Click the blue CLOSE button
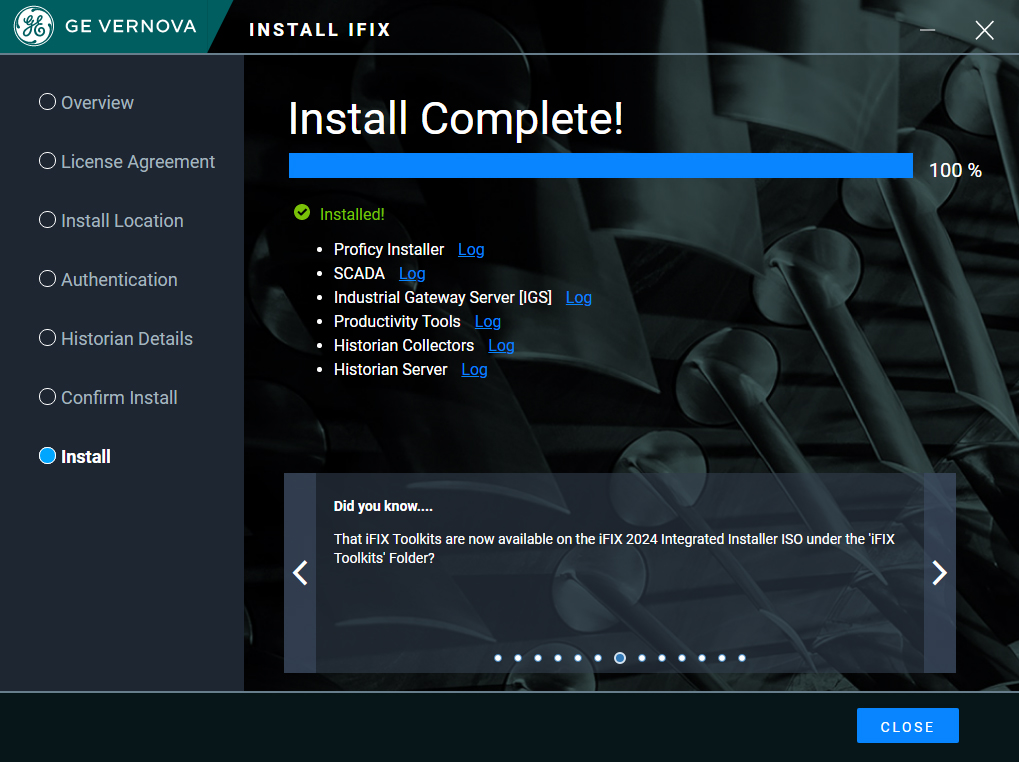 (907, 726)
